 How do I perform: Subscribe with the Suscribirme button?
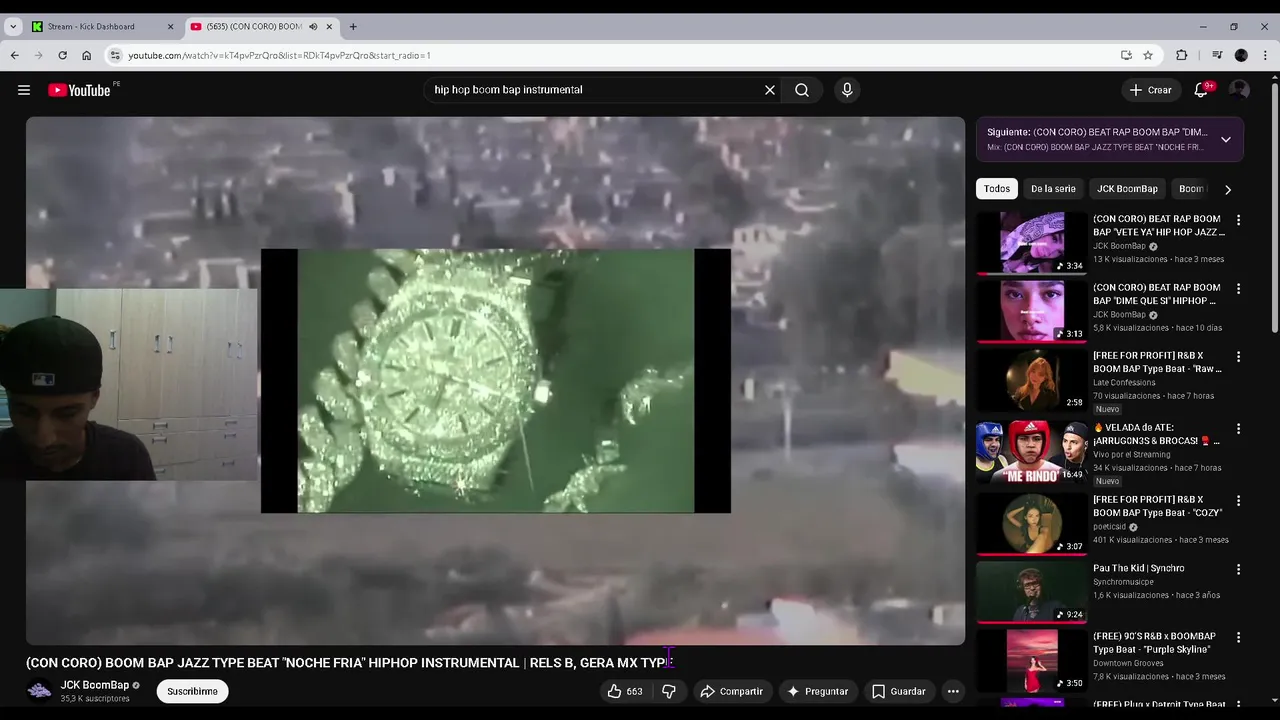pos(192,691)
